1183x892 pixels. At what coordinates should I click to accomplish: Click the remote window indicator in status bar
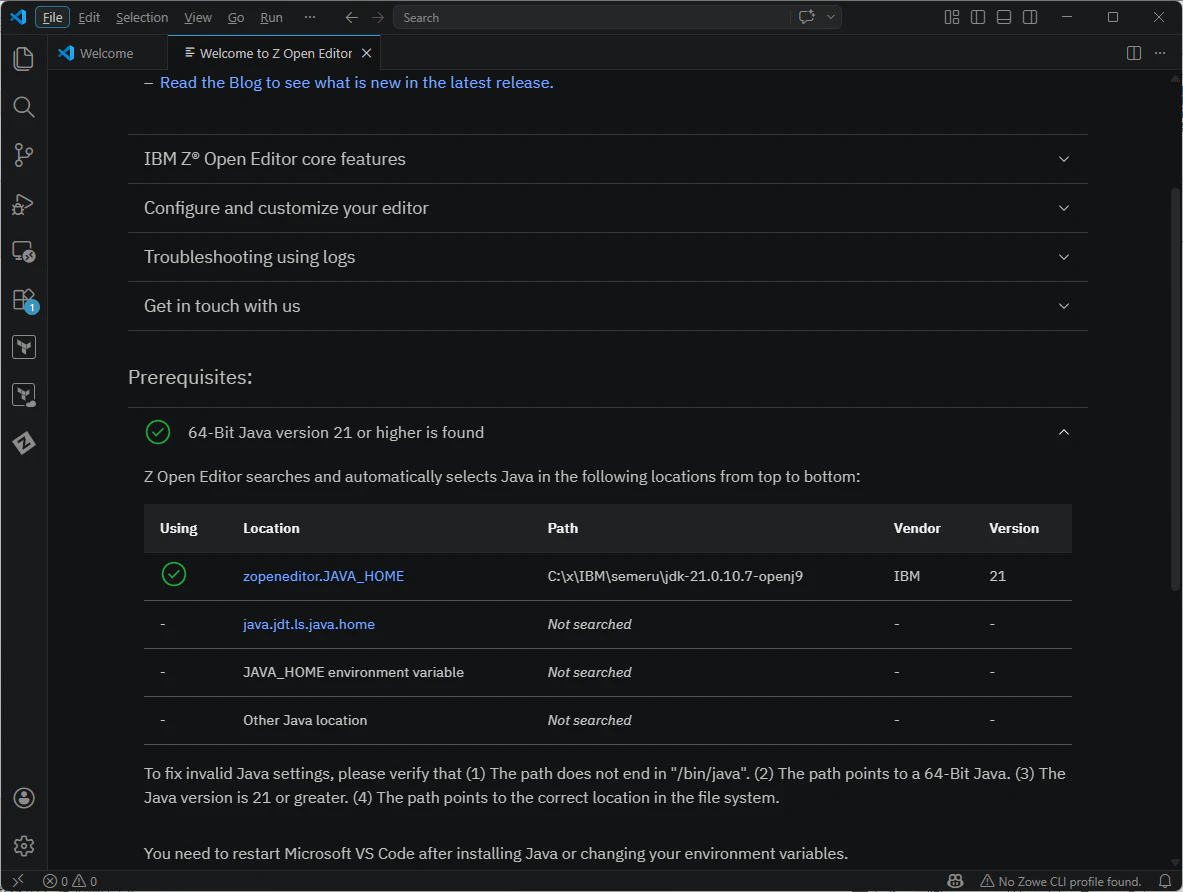pyautogui.click(x=18, y=881)
